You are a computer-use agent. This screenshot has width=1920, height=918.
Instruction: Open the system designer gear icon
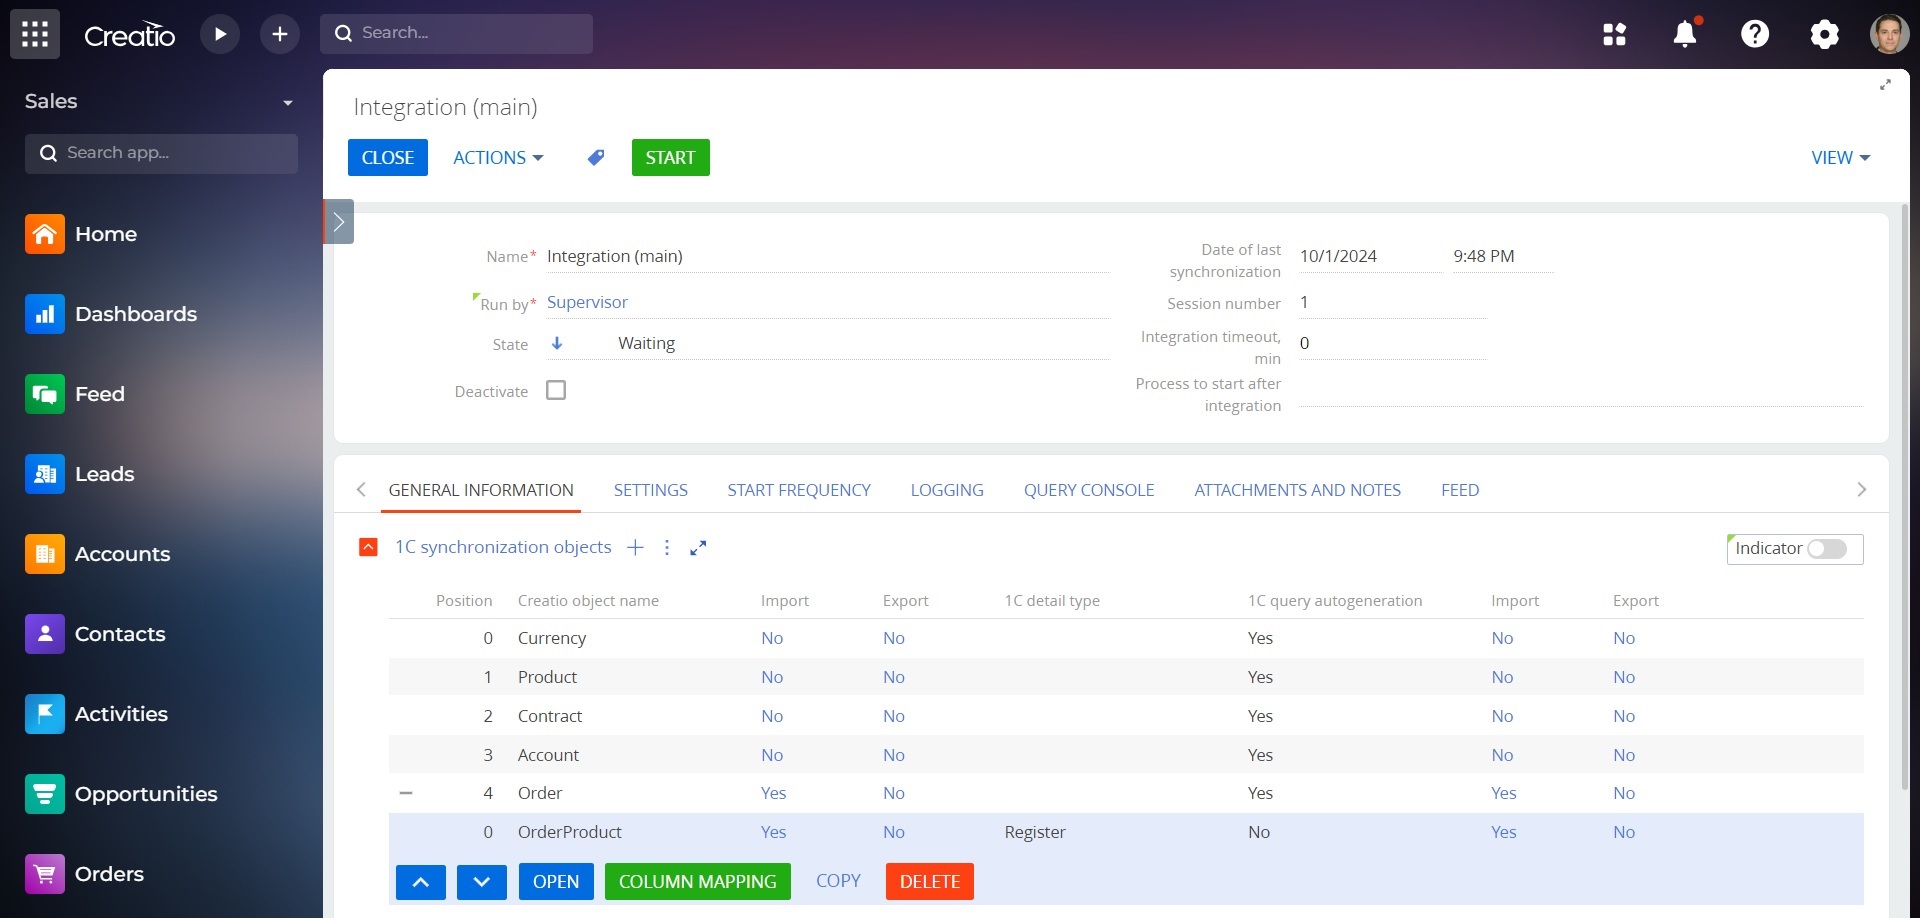point(1824,34)
